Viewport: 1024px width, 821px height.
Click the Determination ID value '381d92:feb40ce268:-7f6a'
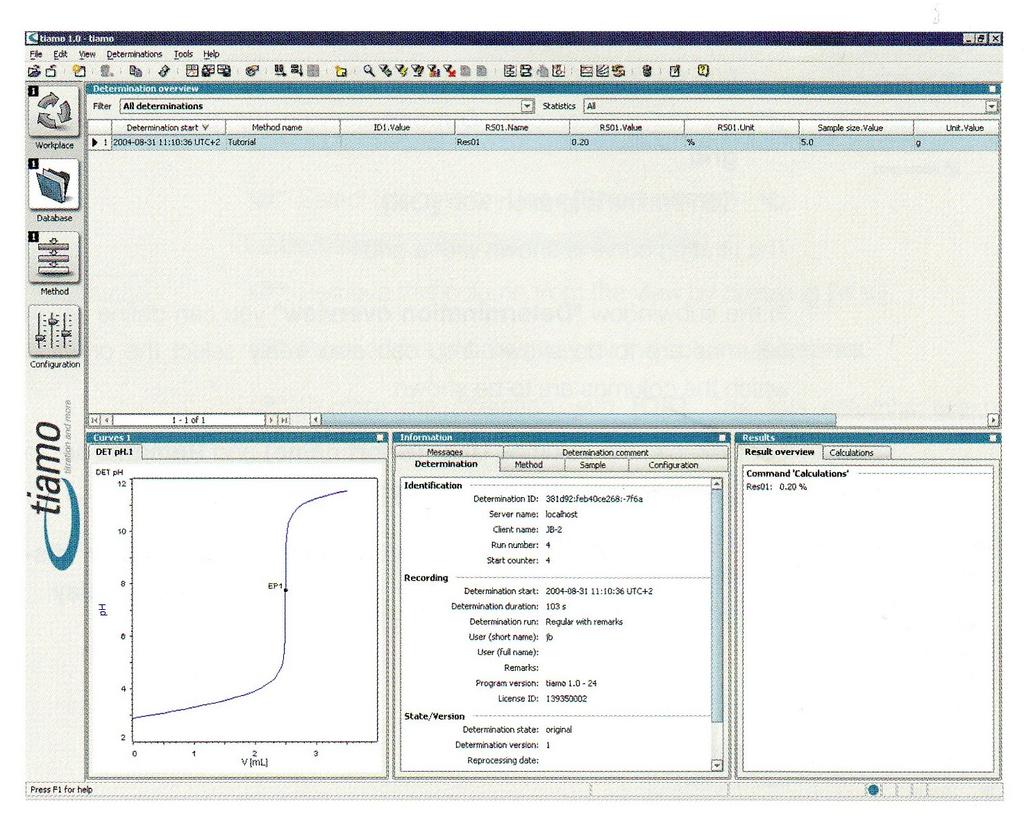coord(594,499)
